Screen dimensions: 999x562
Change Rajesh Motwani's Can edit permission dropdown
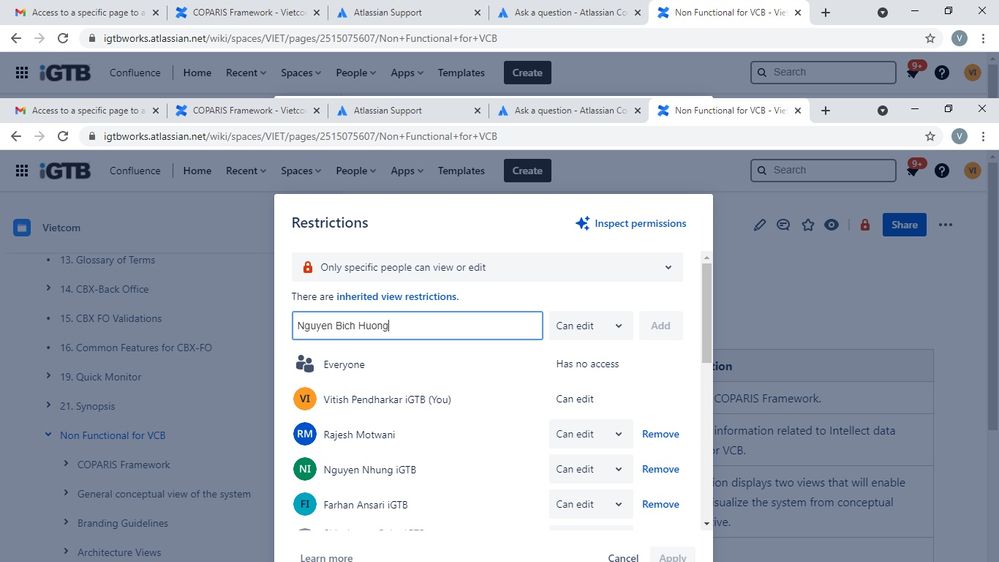pyautogui.click(x=591, y=434)
